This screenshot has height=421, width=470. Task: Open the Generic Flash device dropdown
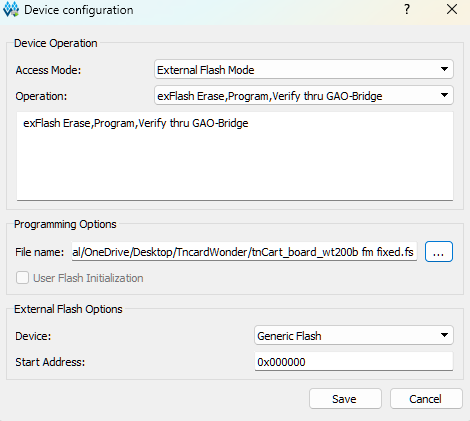354,335
